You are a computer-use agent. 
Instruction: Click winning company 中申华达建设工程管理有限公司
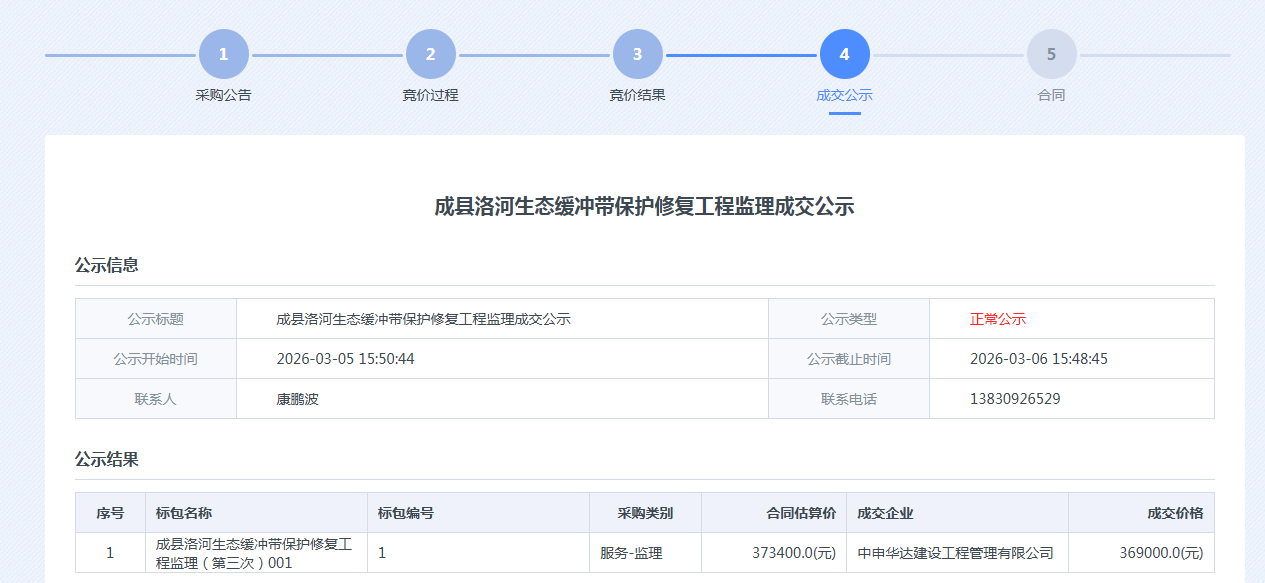[x=955, y=553]
